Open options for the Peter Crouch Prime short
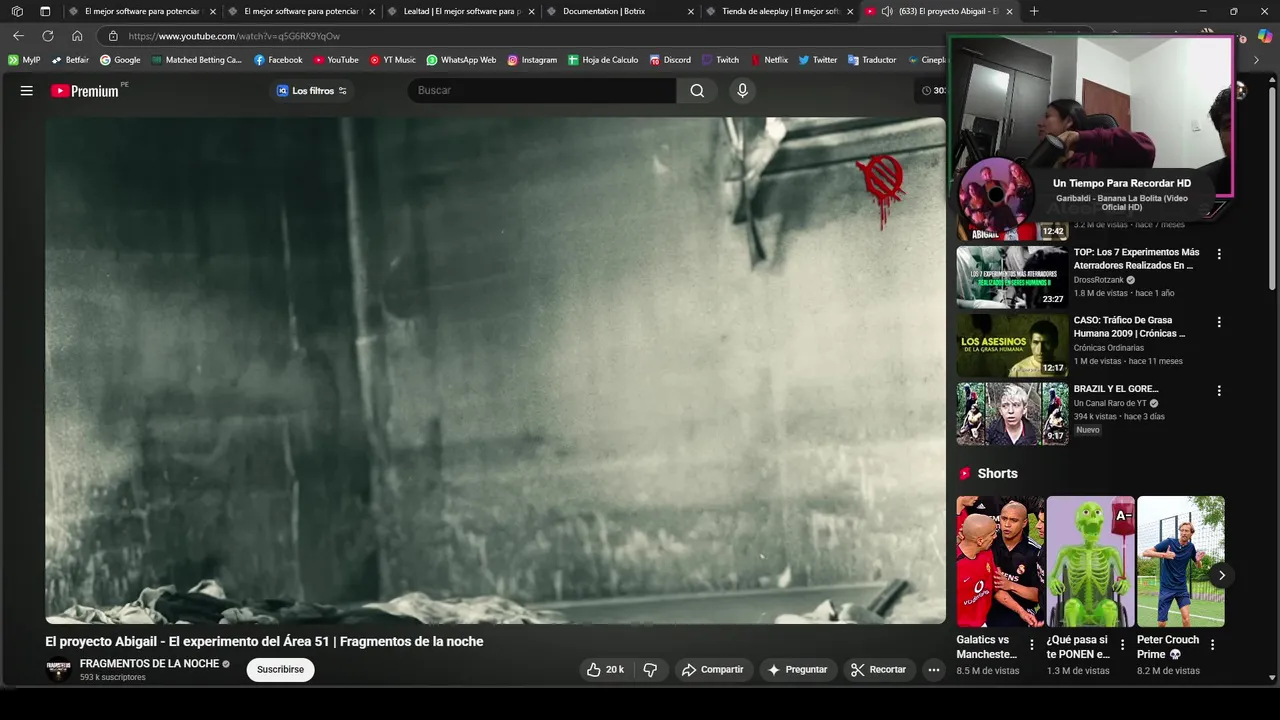 [x=1212, y=645]
